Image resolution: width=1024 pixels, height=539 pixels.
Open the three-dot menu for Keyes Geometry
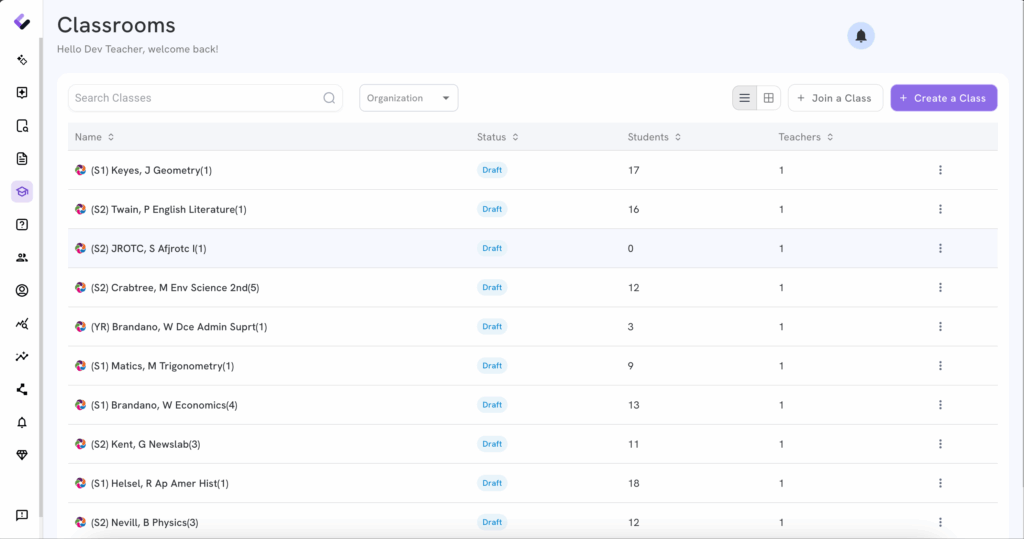[x=940, y=170]
